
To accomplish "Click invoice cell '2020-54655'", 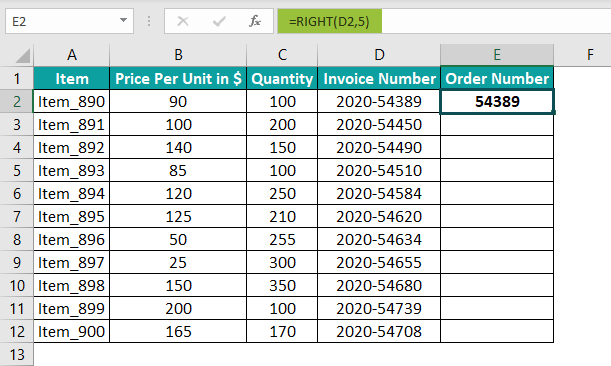I will pos(379,262).
